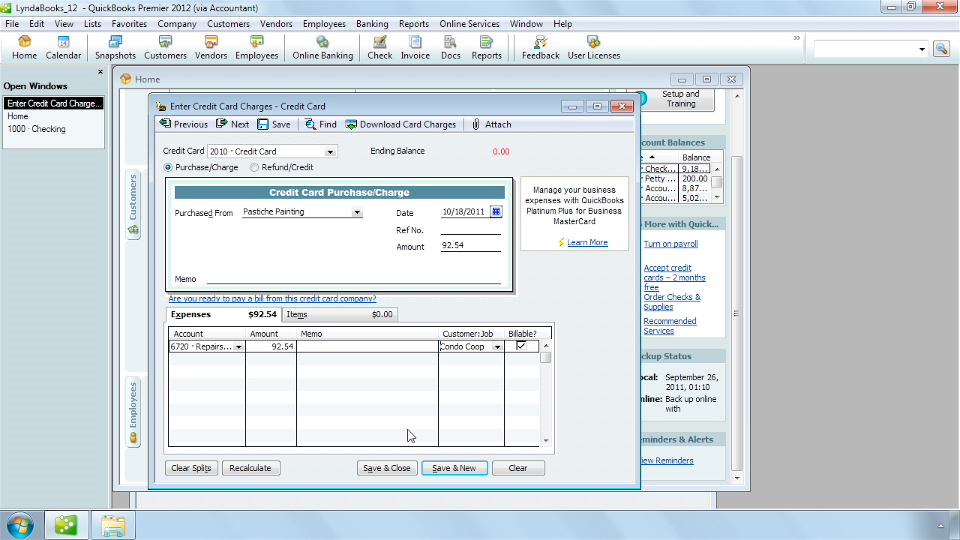Open the search field dropdown arrow
This screenshot has width=960, height=540.
[922, 49]
